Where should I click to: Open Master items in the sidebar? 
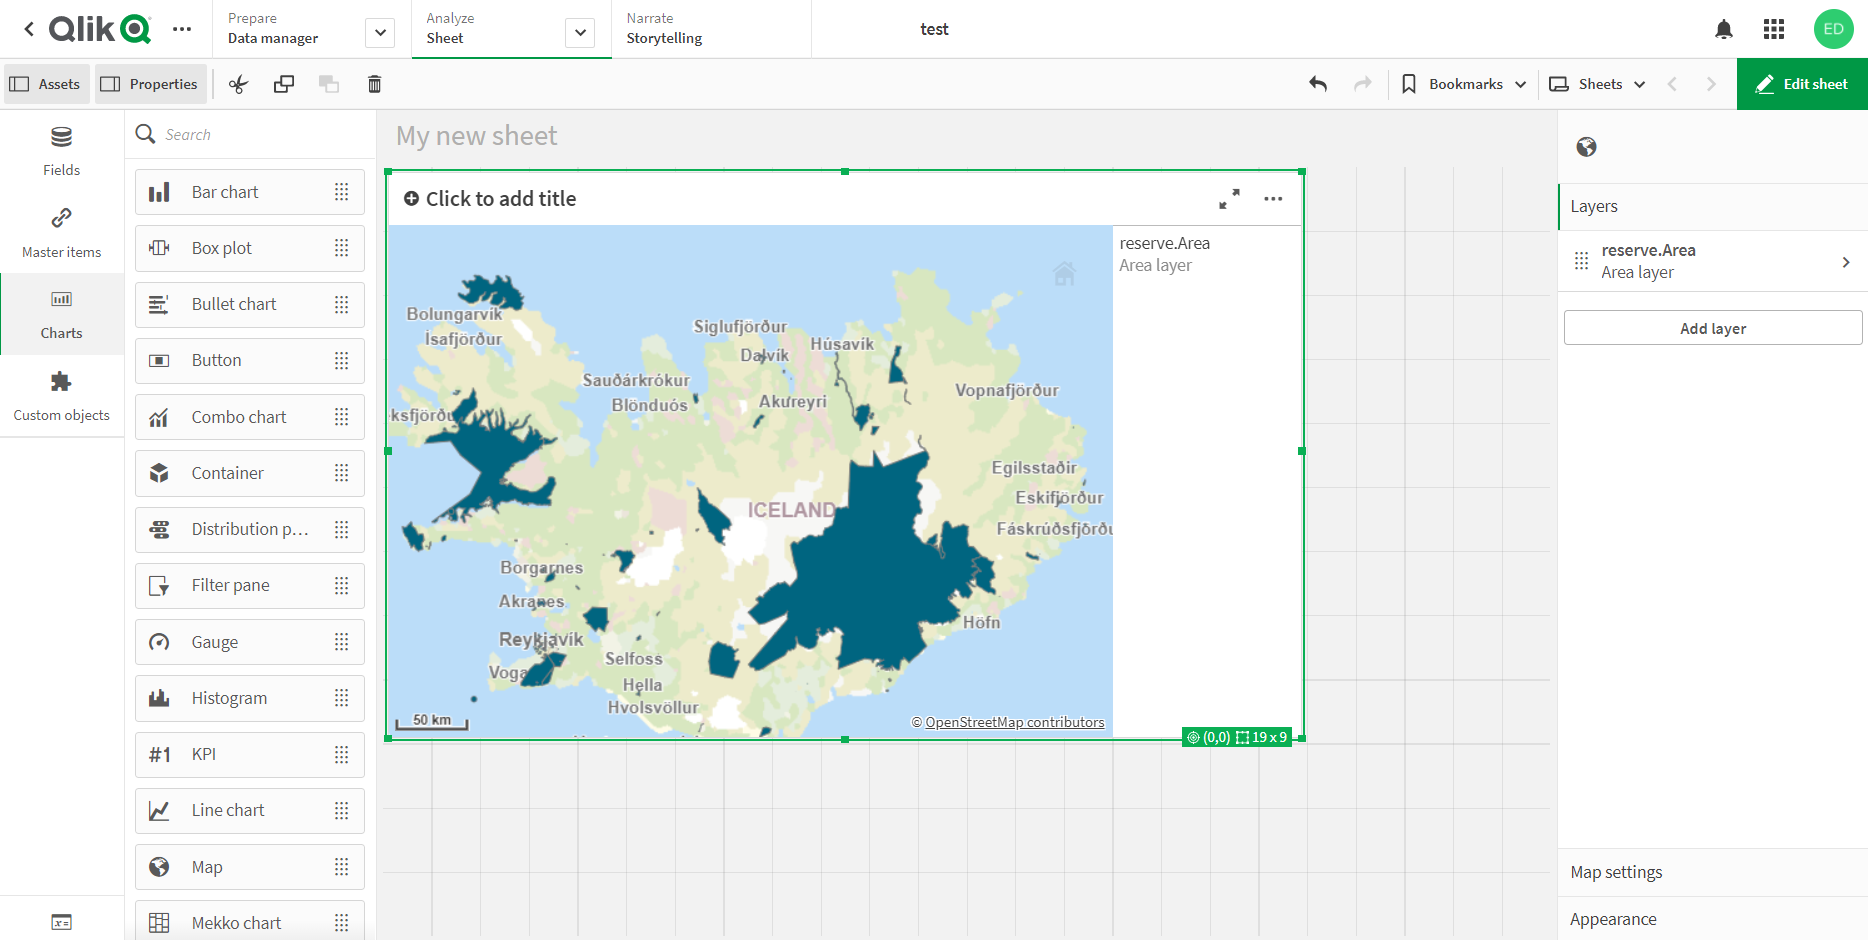click(61, 231)
